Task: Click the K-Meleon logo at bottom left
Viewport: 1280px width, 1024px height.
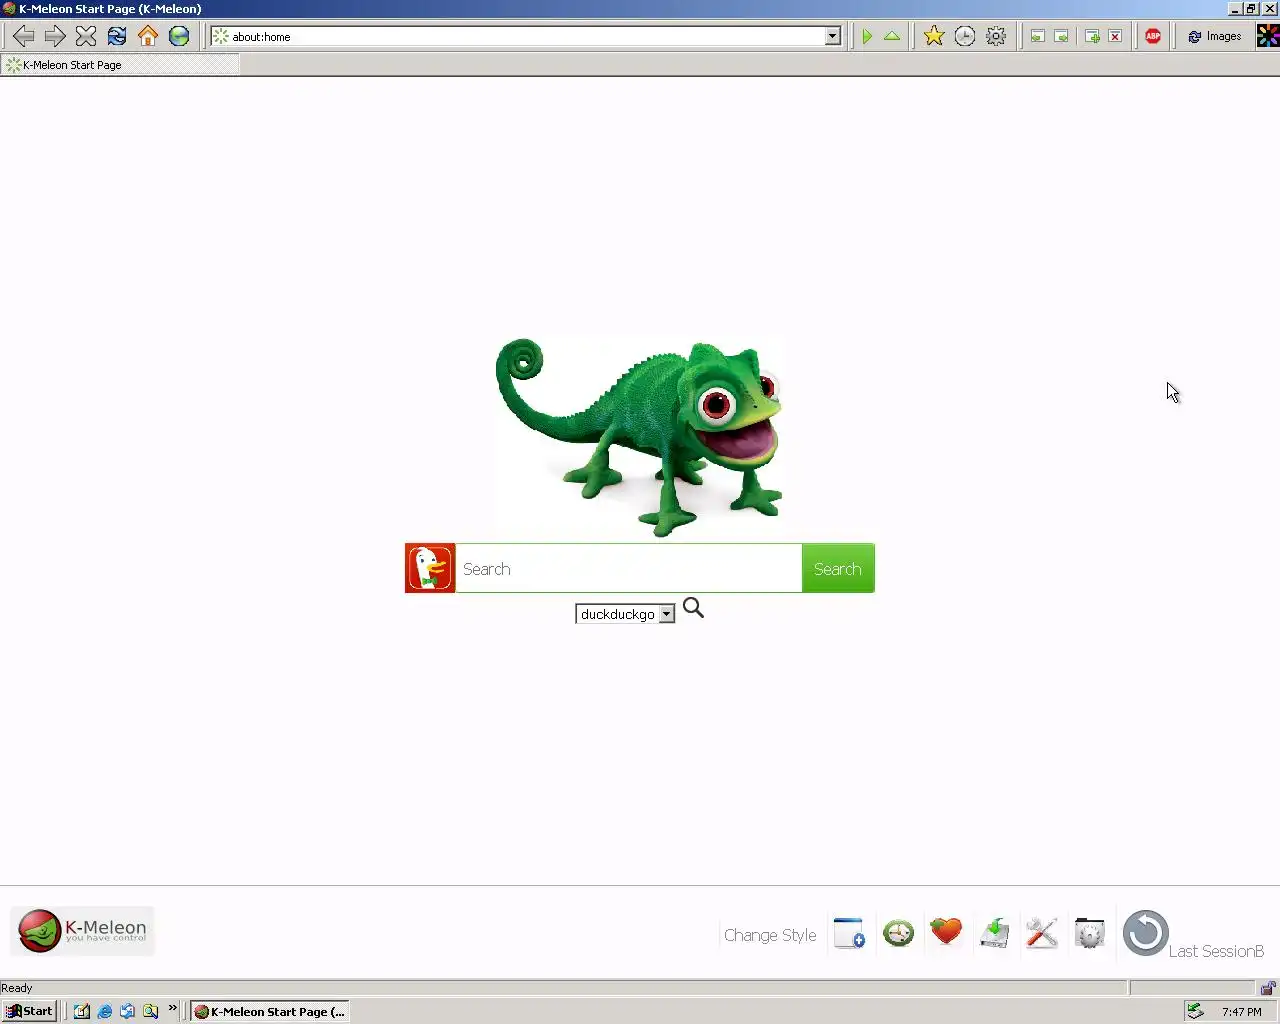Action: pyautogui.click(x=82, y=931)
